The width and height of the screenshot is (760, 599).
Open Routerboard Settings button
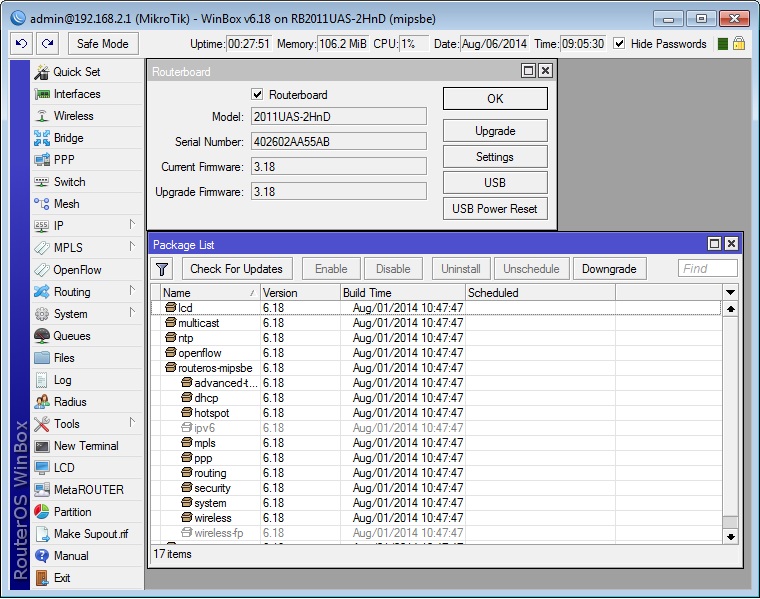[495, 157]
